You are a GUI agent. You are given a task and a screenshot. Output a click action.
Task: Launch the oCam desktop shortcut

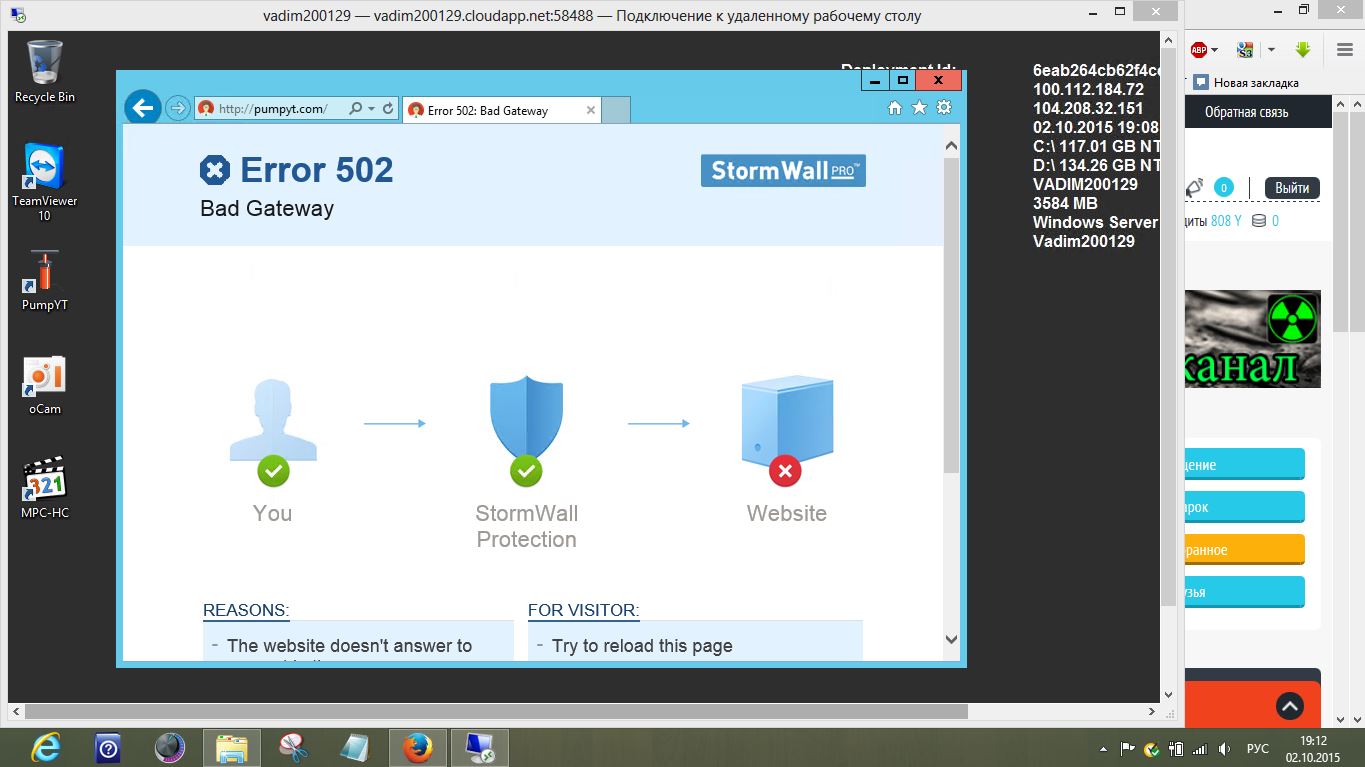(45, 385)
